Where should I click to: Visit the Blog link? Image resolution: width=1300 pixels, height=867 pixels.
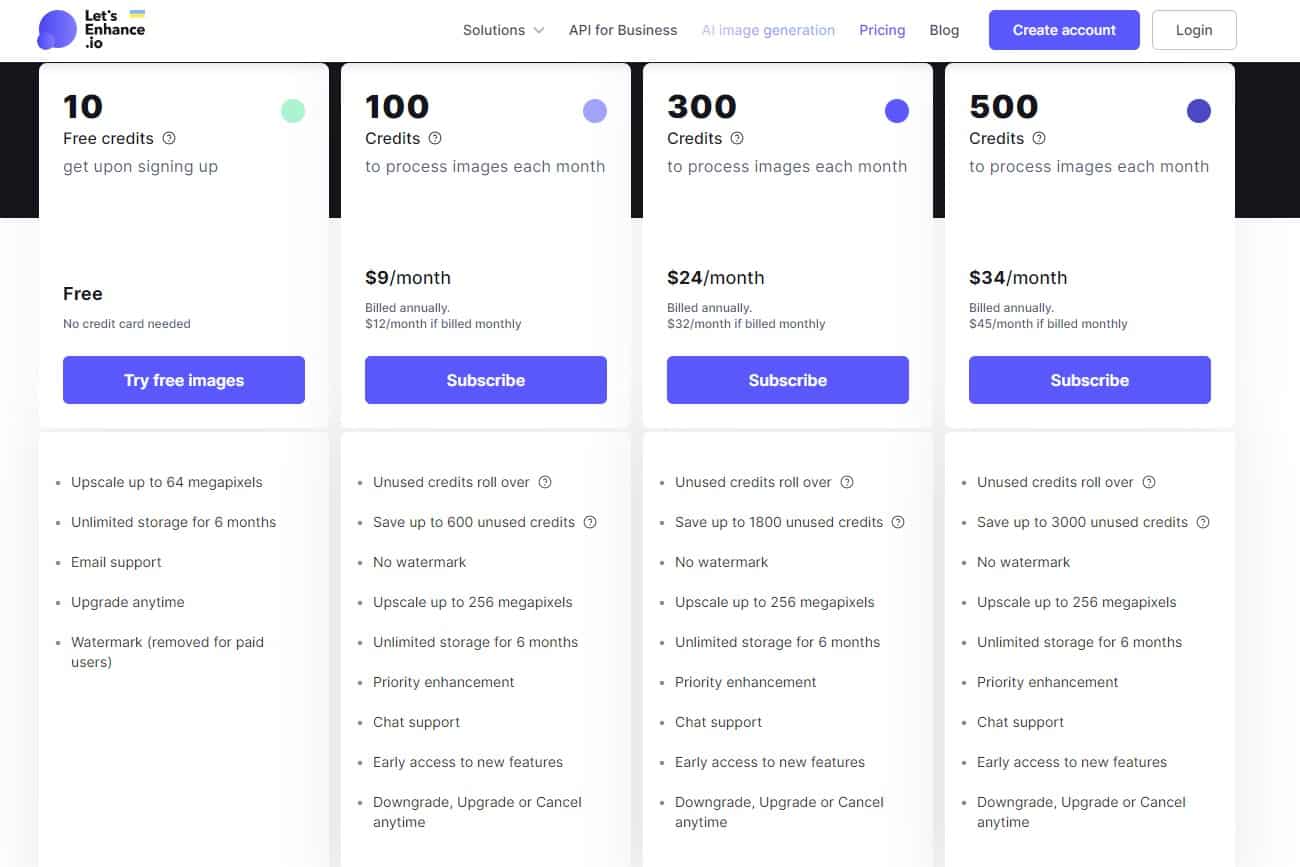tap(944, 30)
